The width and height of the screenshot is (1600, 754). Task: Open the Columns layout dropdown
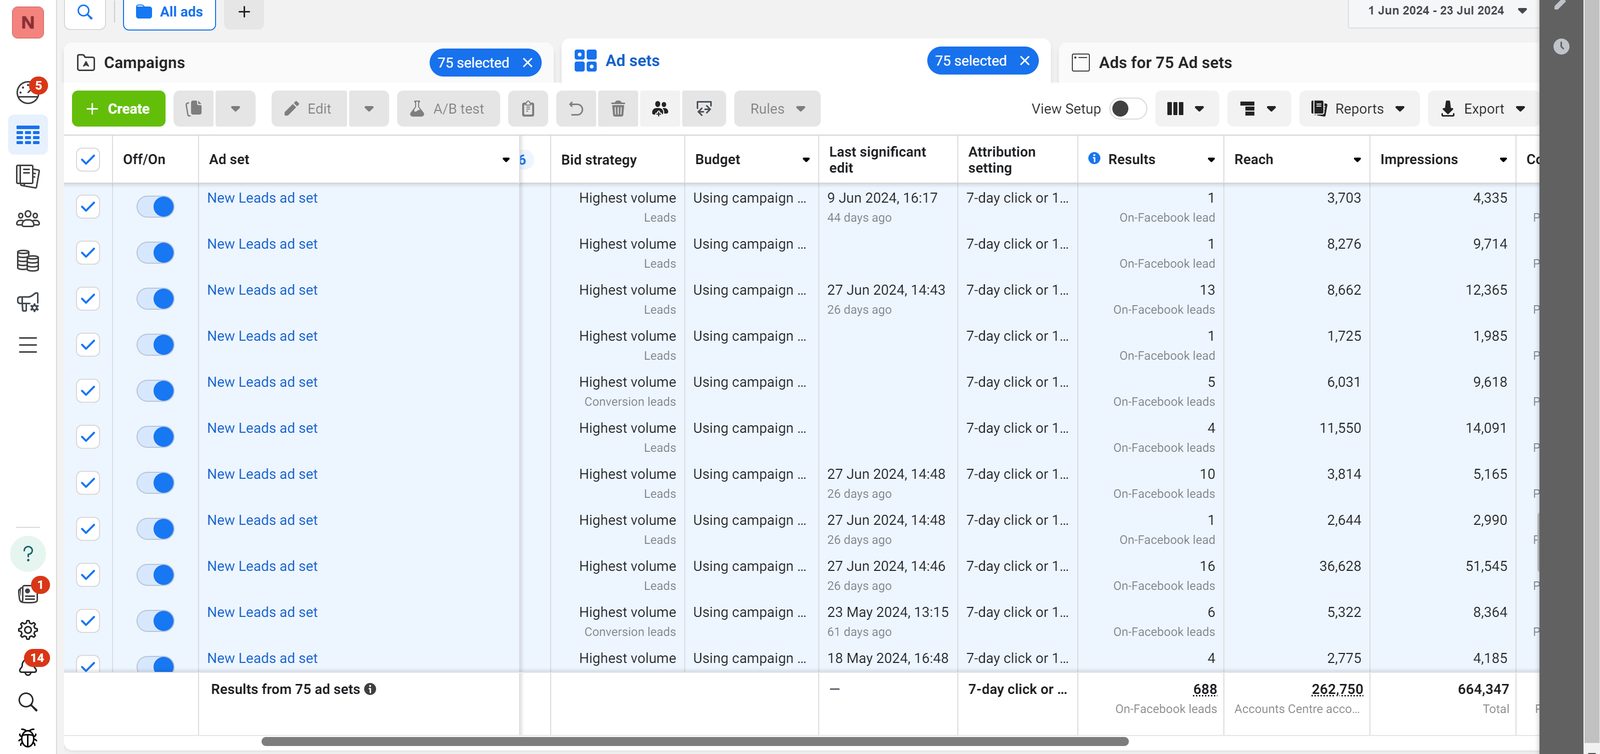(x=1186, y=109)
